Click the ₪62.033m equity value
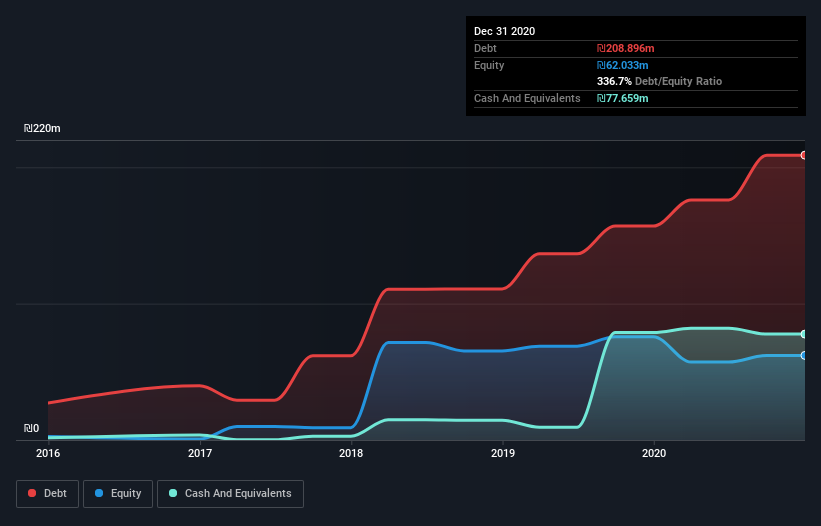 pyautogui.click(x=623, y=65)
